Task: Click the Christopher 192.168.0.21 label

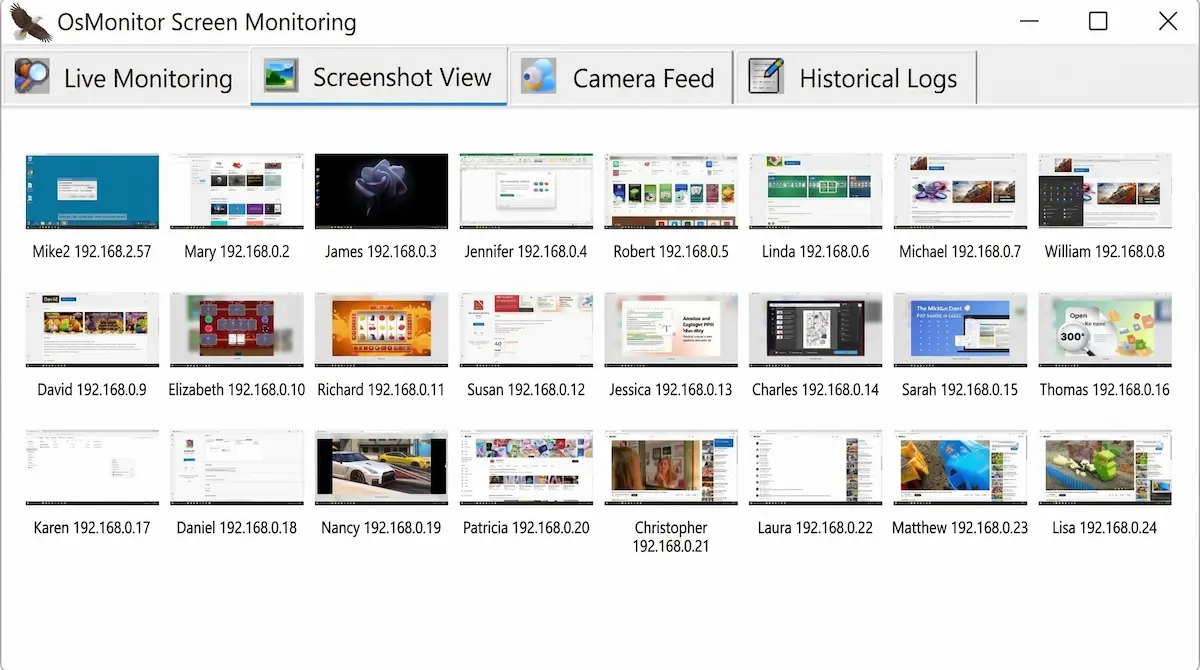Action: click(671, 537)
